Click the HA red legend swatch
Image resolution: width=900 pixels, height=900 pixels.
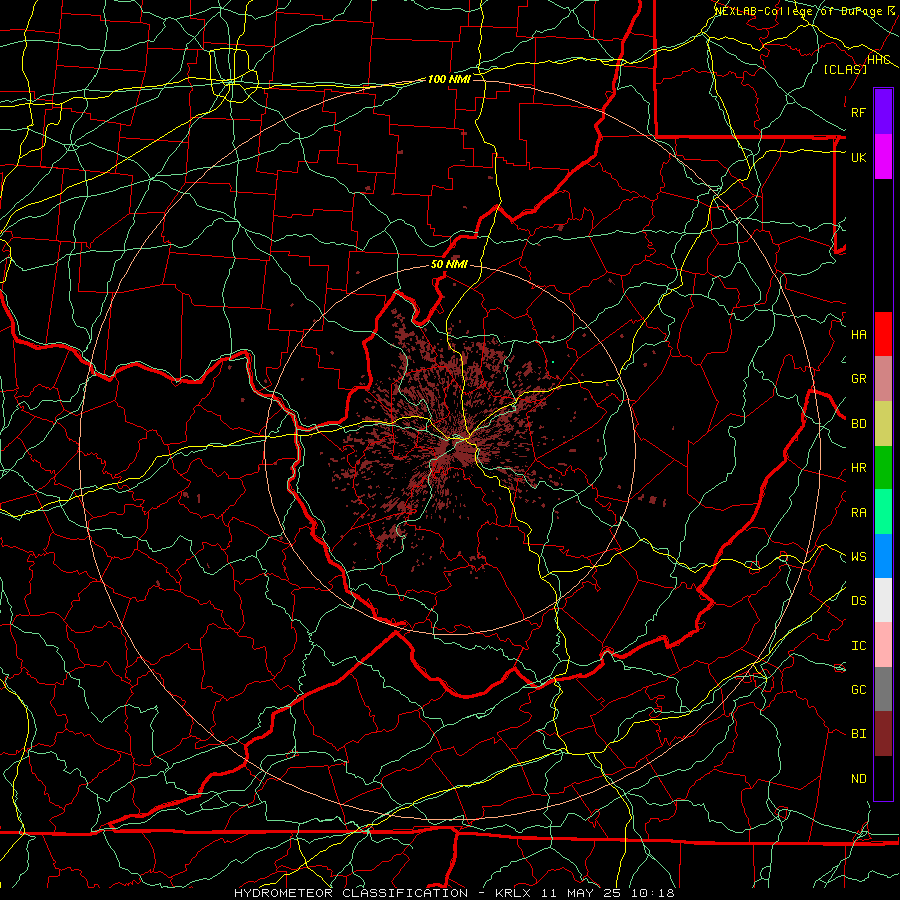coord(883,334)
